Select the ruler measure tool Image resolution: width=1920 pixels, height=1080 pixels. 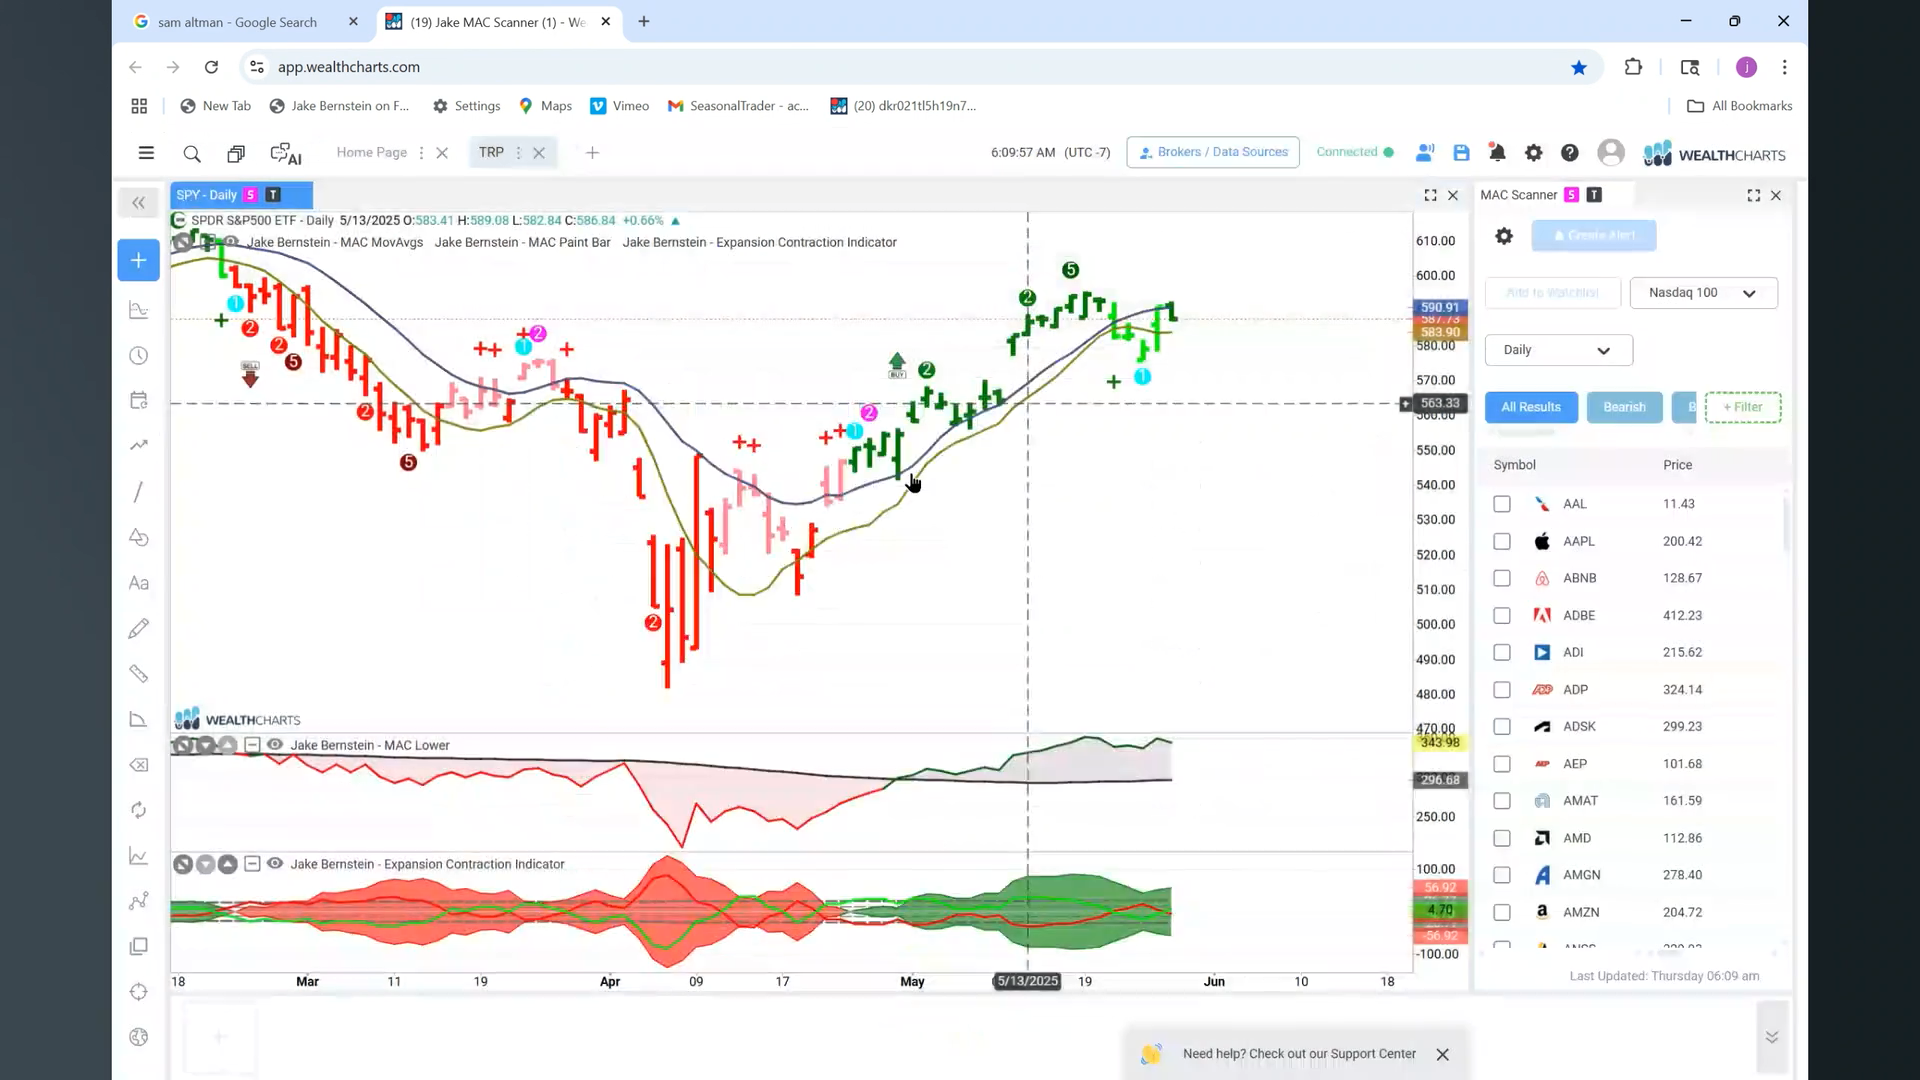(139, 674)
